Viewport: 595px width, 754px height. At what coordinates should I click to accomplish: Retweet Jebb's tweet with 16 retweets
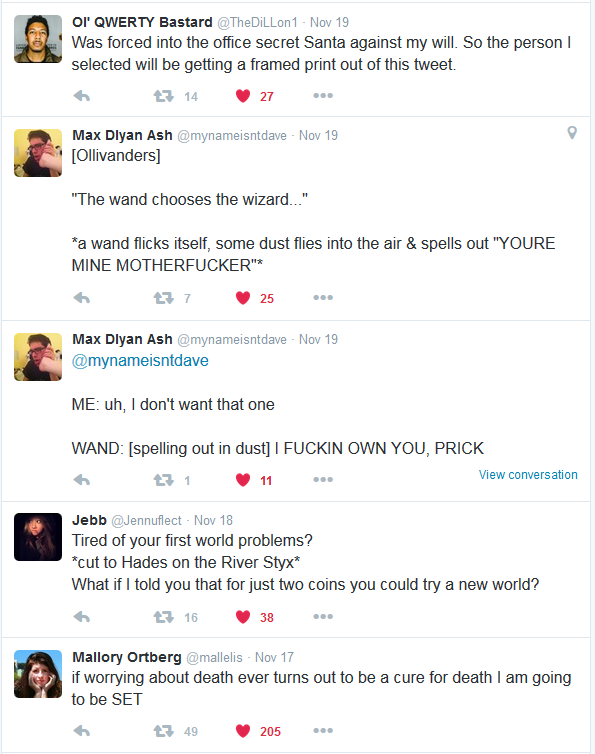(164, 617)
